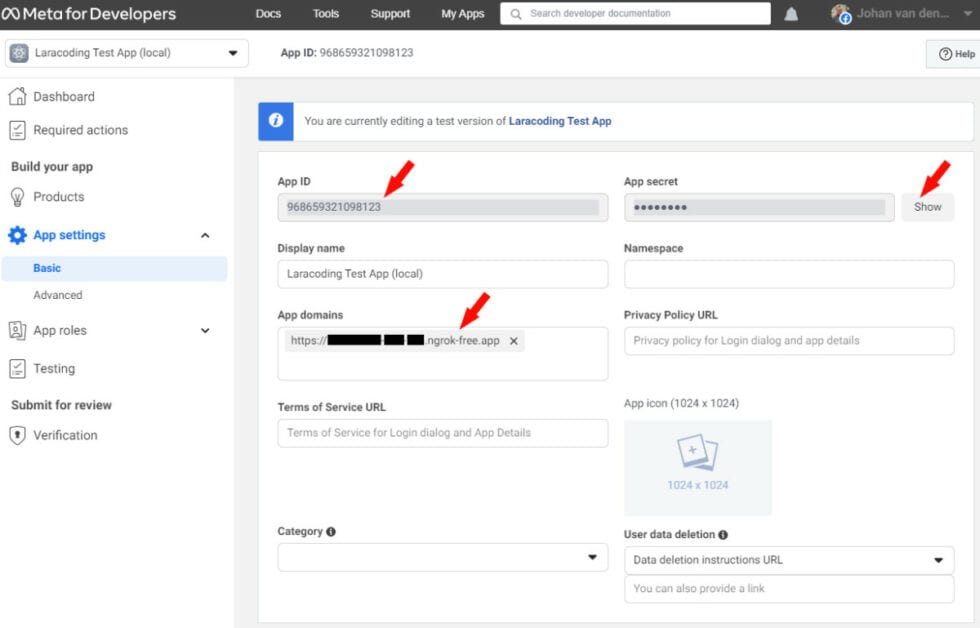The width and height of the screenshot is (980, 628).
Task: Click the User data deletion info icon
Action: tap(723, 535)
